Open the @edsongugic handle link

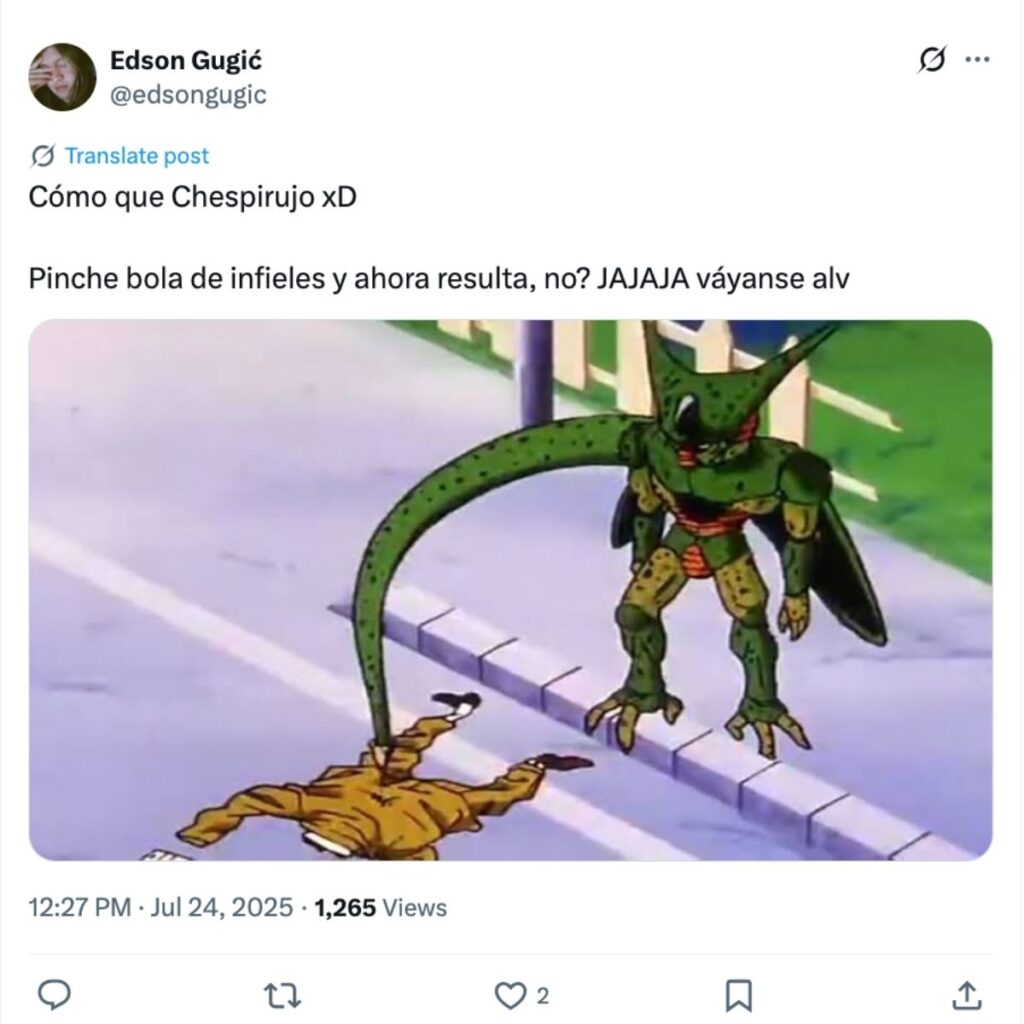point(188,95)
